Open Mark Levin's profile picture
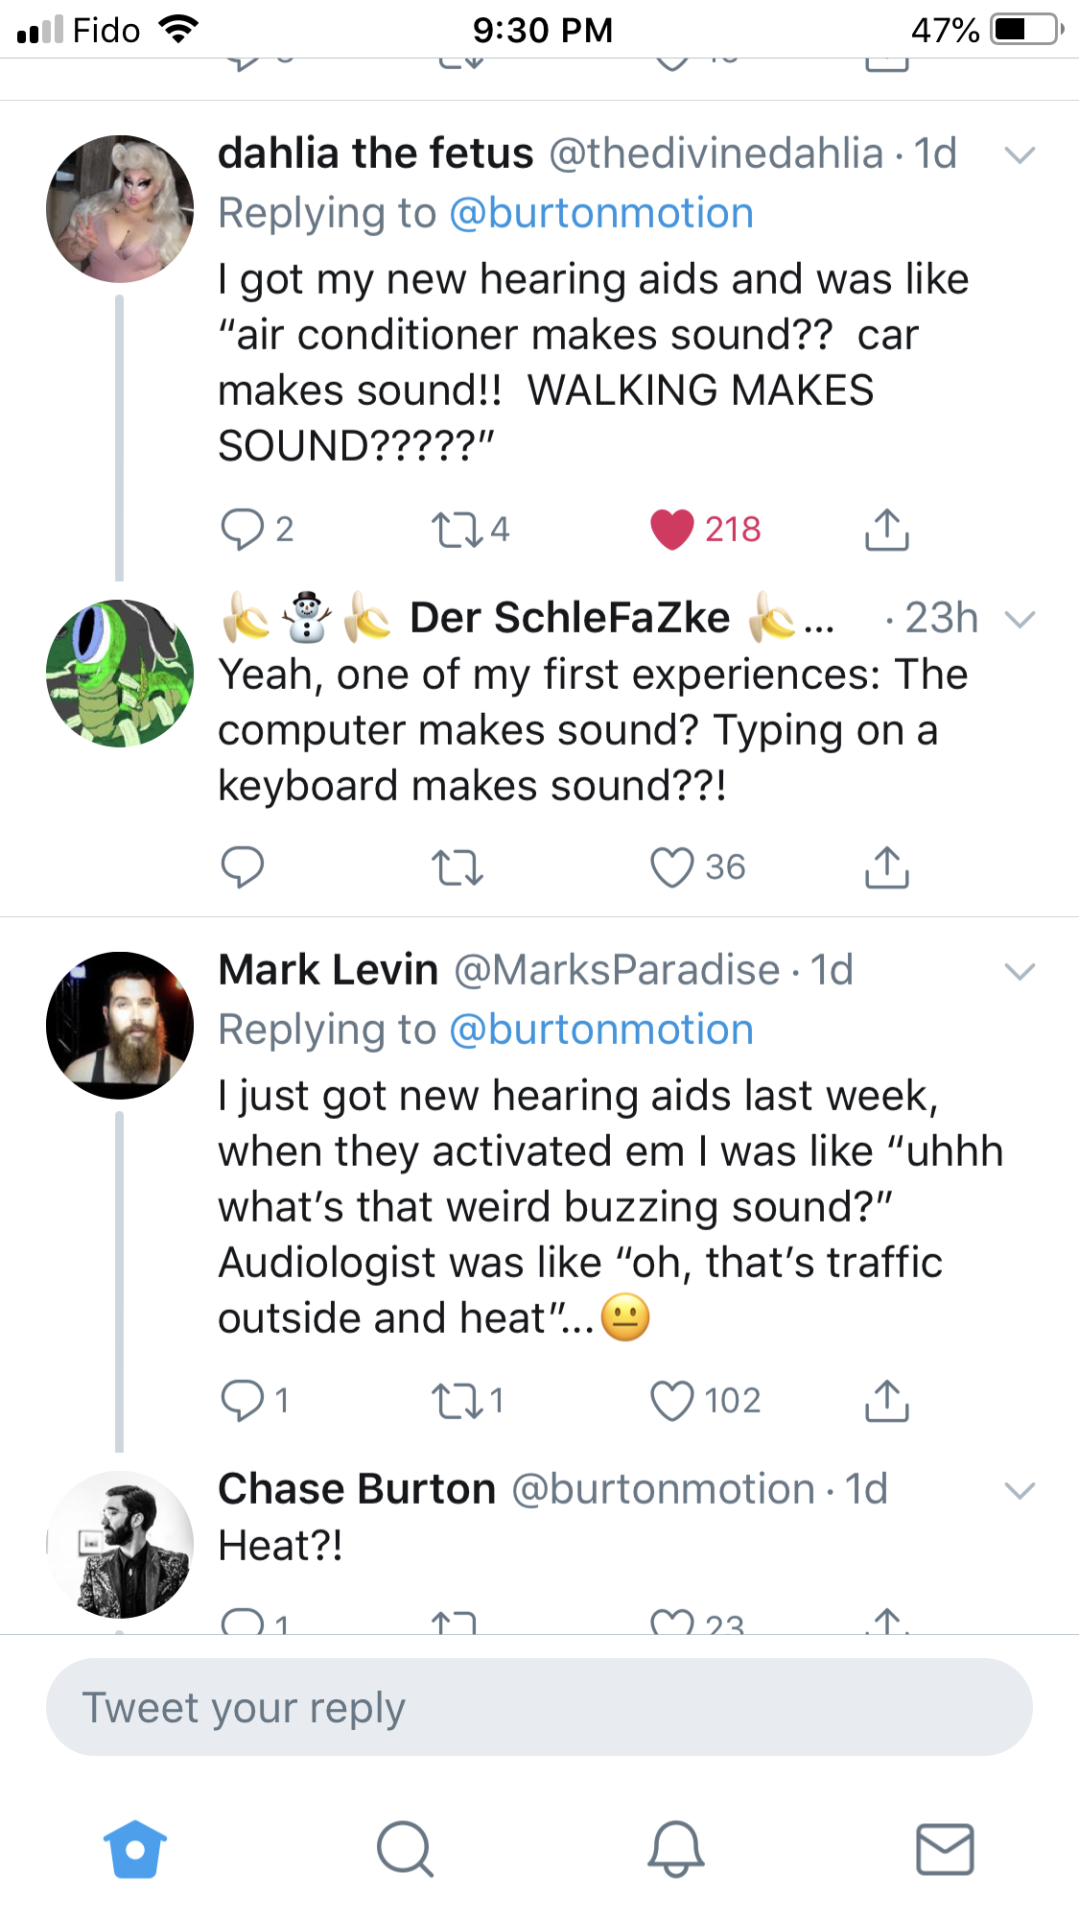The height and width of the screenshot is (1920, 1079). pyautogui.click(x=120, y=1025)
